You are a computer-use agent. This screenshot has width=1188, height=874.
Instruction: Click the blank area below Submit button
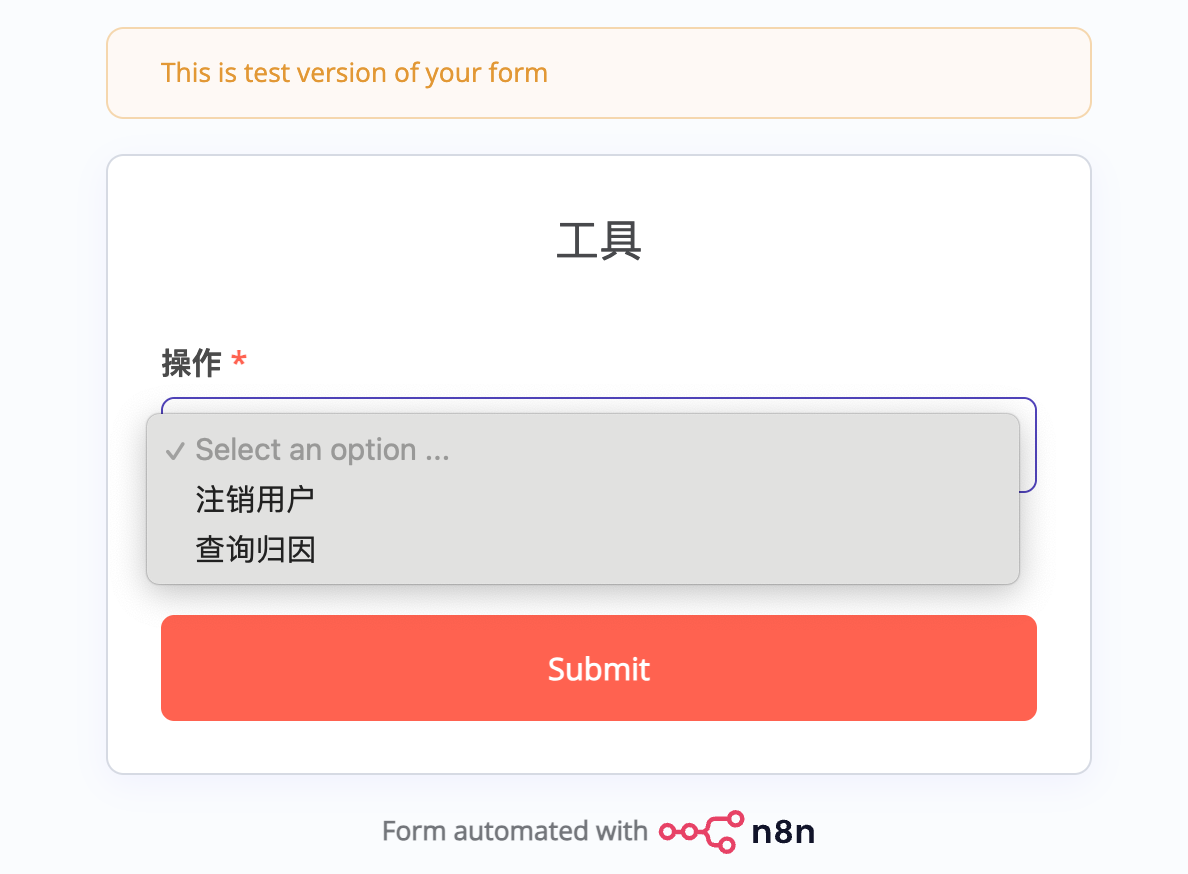click(598, 746)
